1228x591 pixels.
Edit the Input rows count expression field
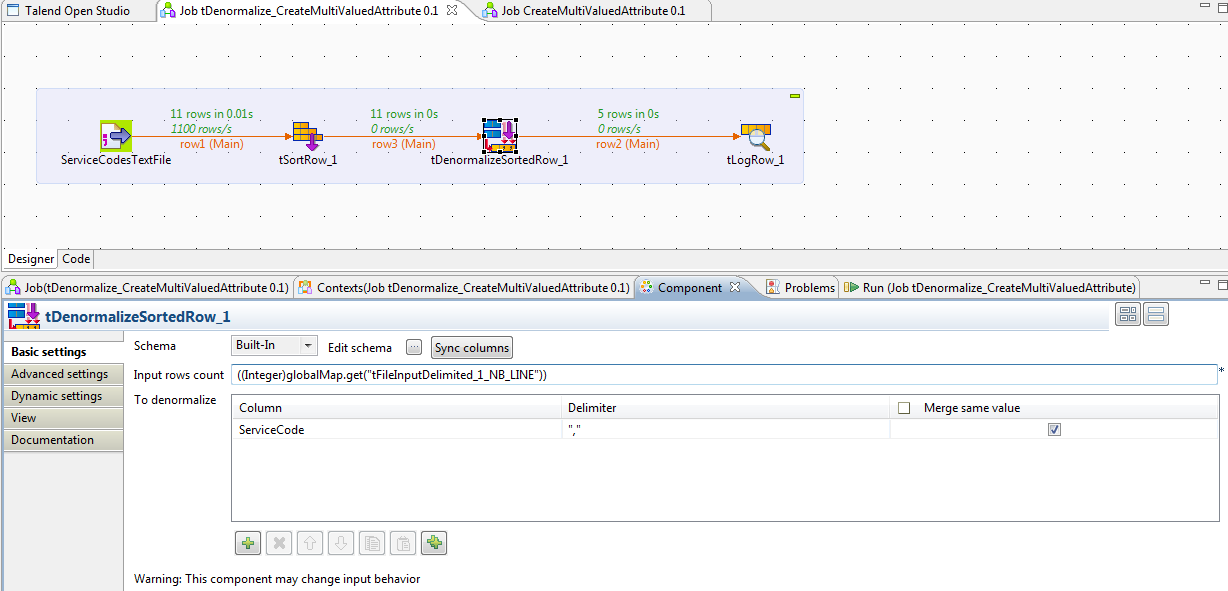coord(700,374)
